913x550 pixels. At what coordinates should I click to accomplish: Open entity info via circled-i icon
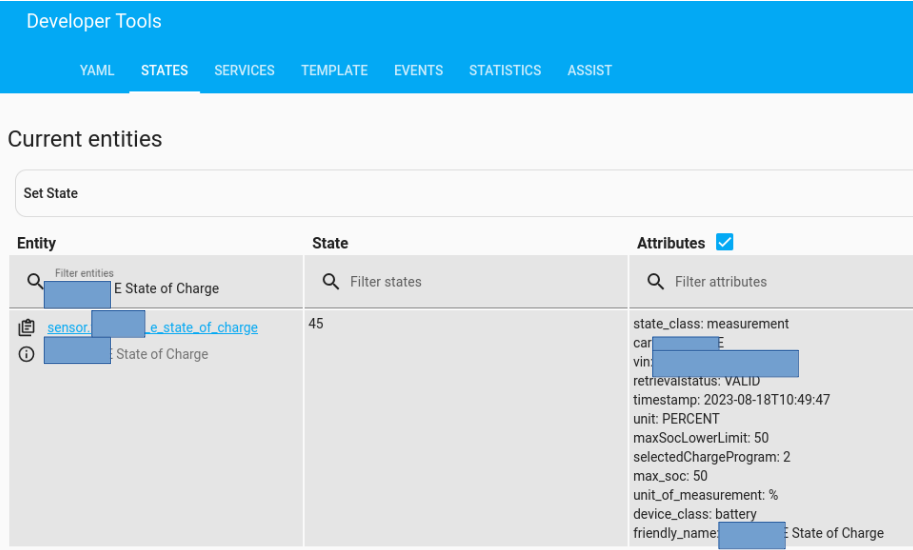[x=27, y=354]
